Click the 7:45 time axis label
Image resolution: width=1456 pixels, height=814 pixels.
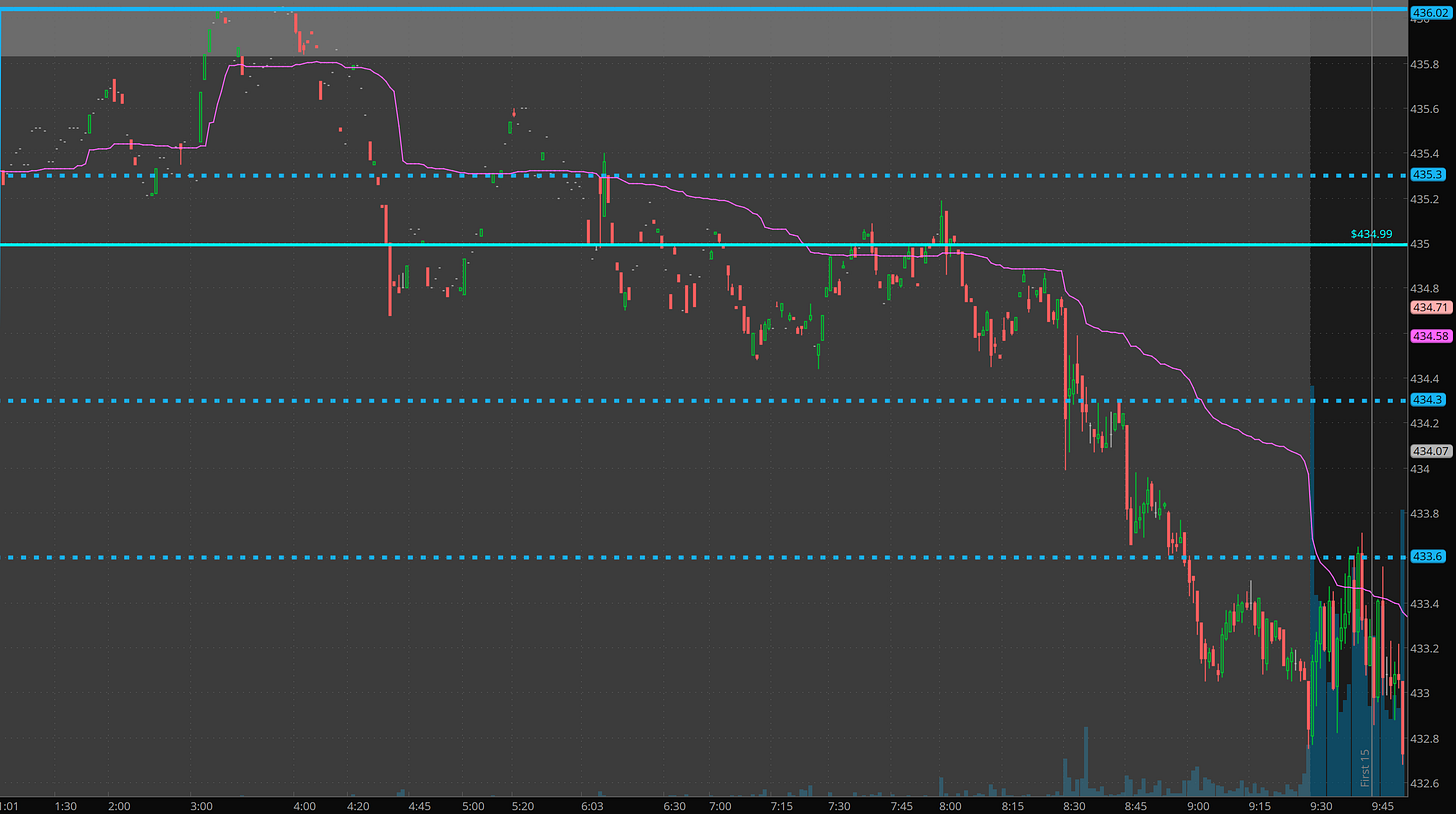click(x=901, y=805)
